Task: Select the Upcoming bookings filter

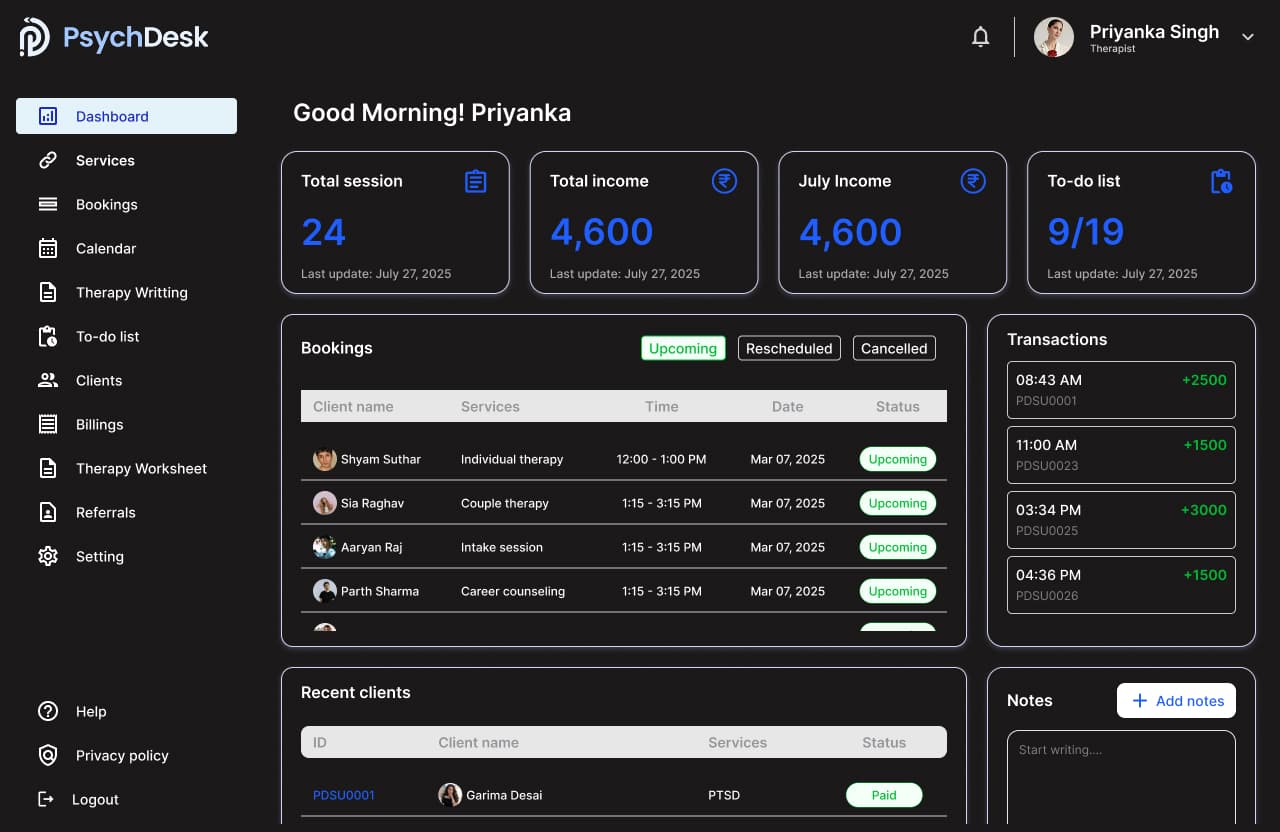Action: pyautogui.click(x=683, y=348)
